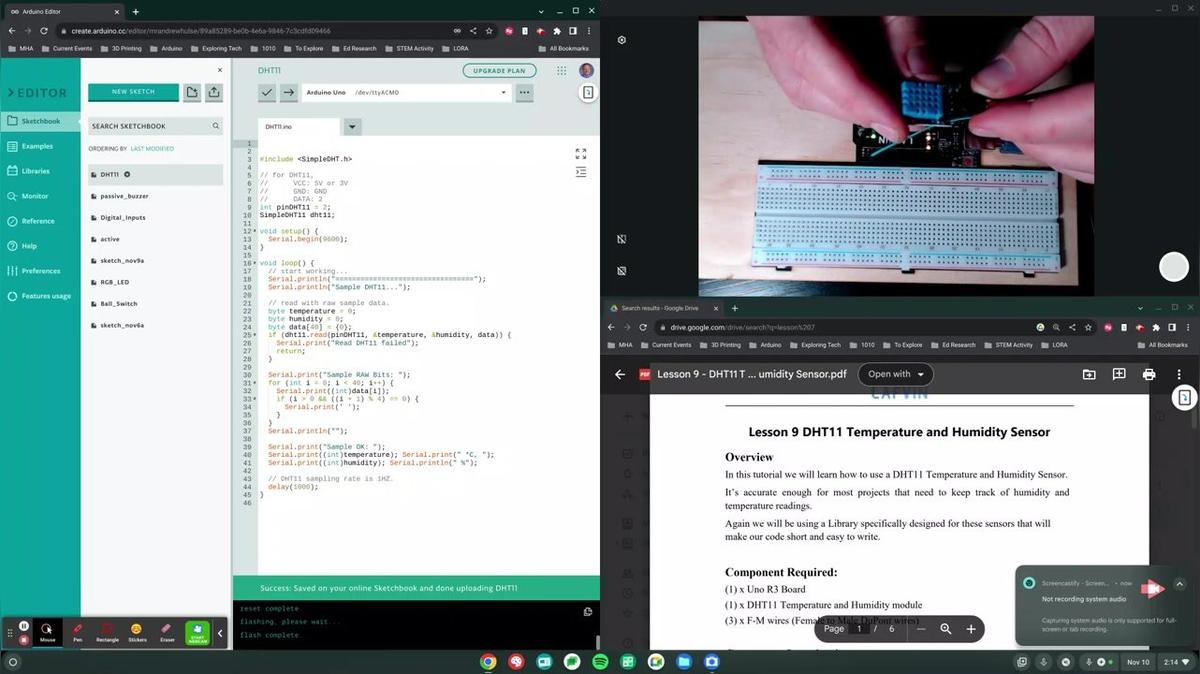Click the Arduino apps grid icon
1200x674 pixels.
pos(561,71)
